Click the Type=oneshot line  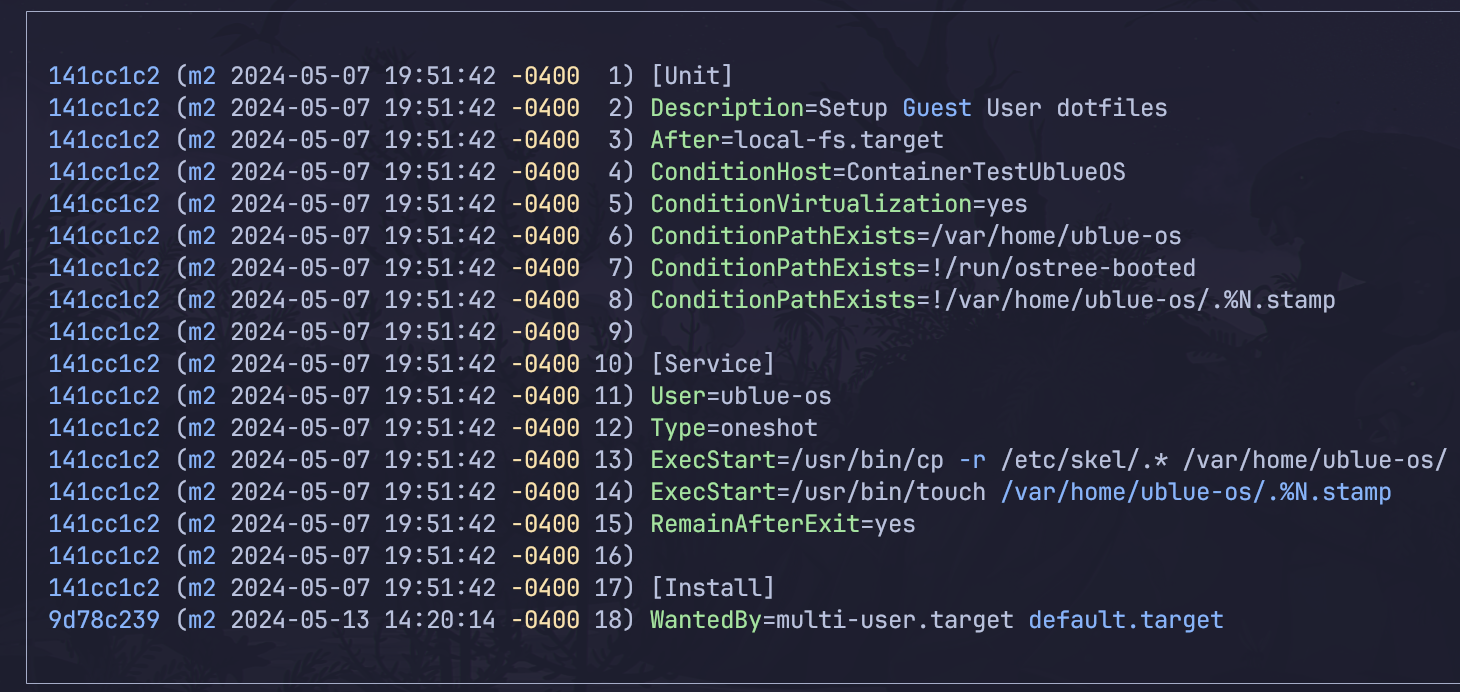(x=734, y=428)
